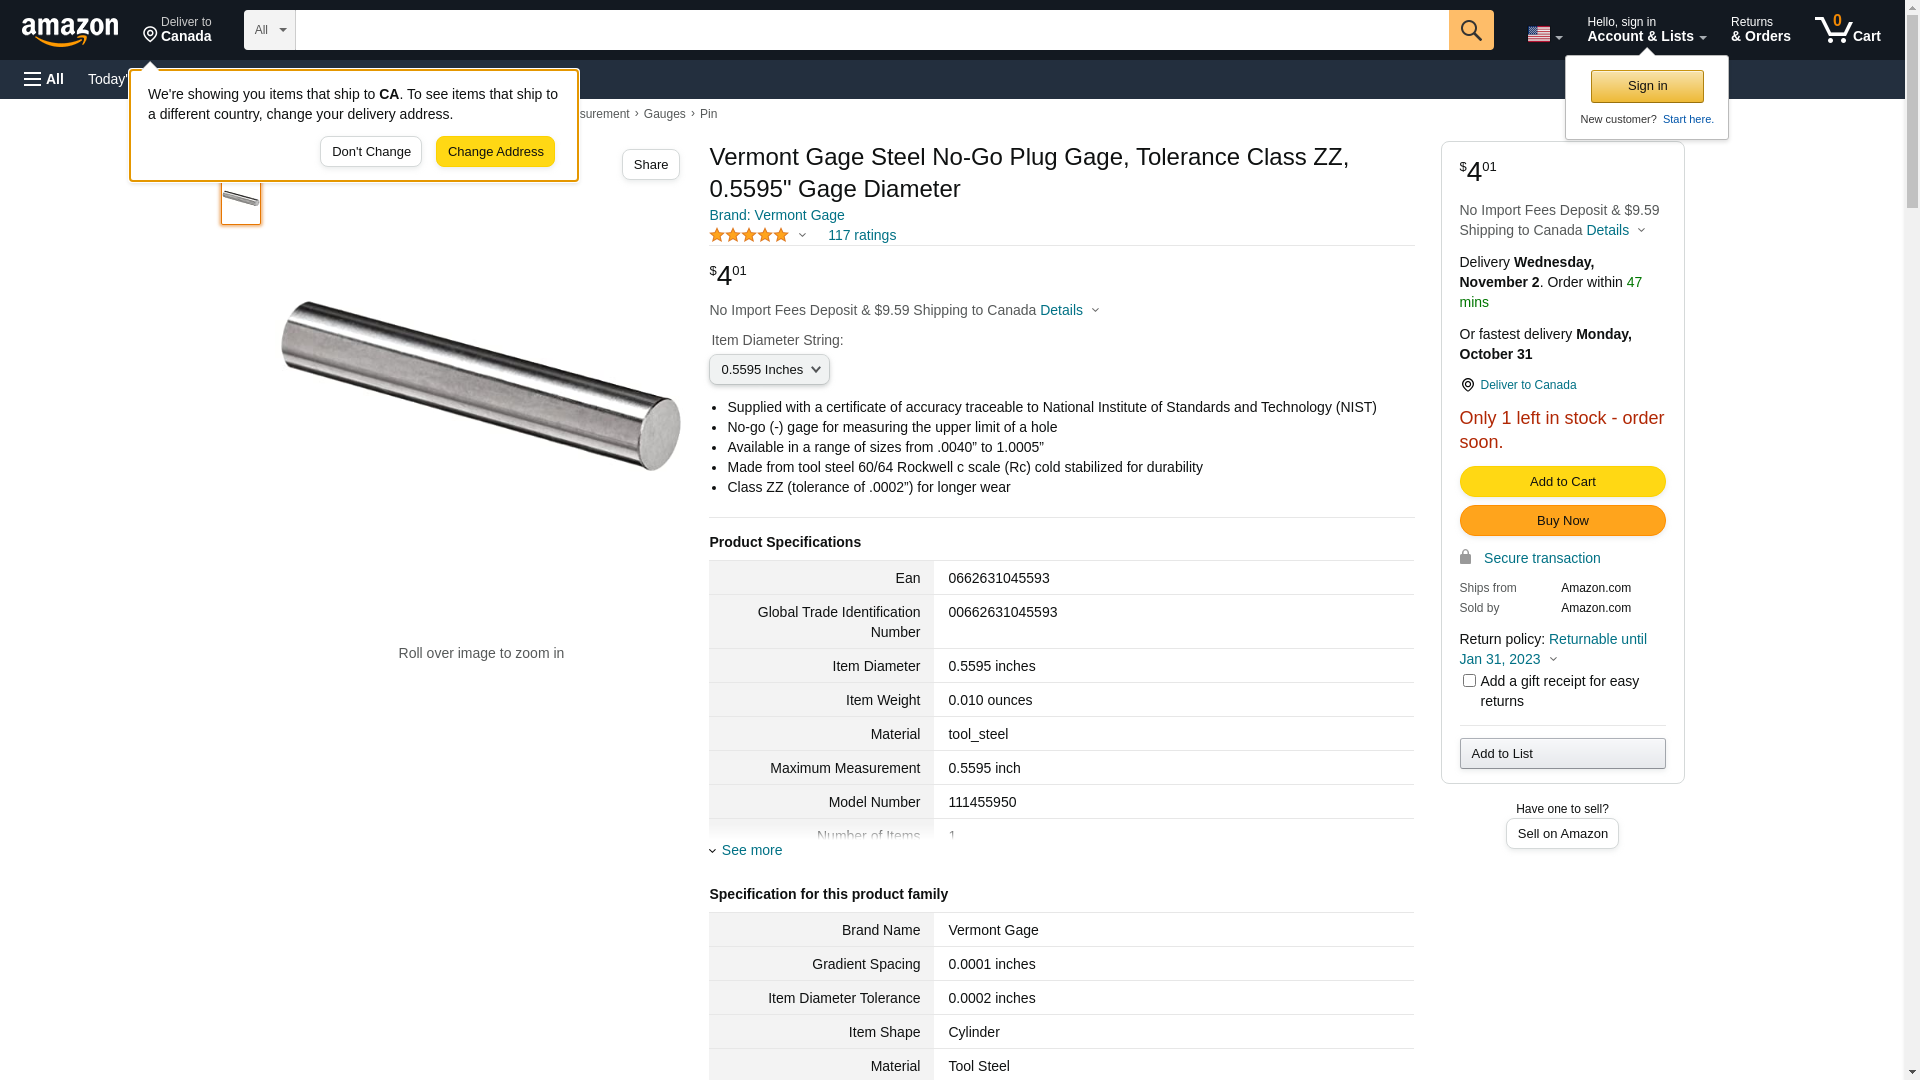The image size is (1920, 1080).
Task: Open the All hamburger menu
Action: (x=44, y=79)
